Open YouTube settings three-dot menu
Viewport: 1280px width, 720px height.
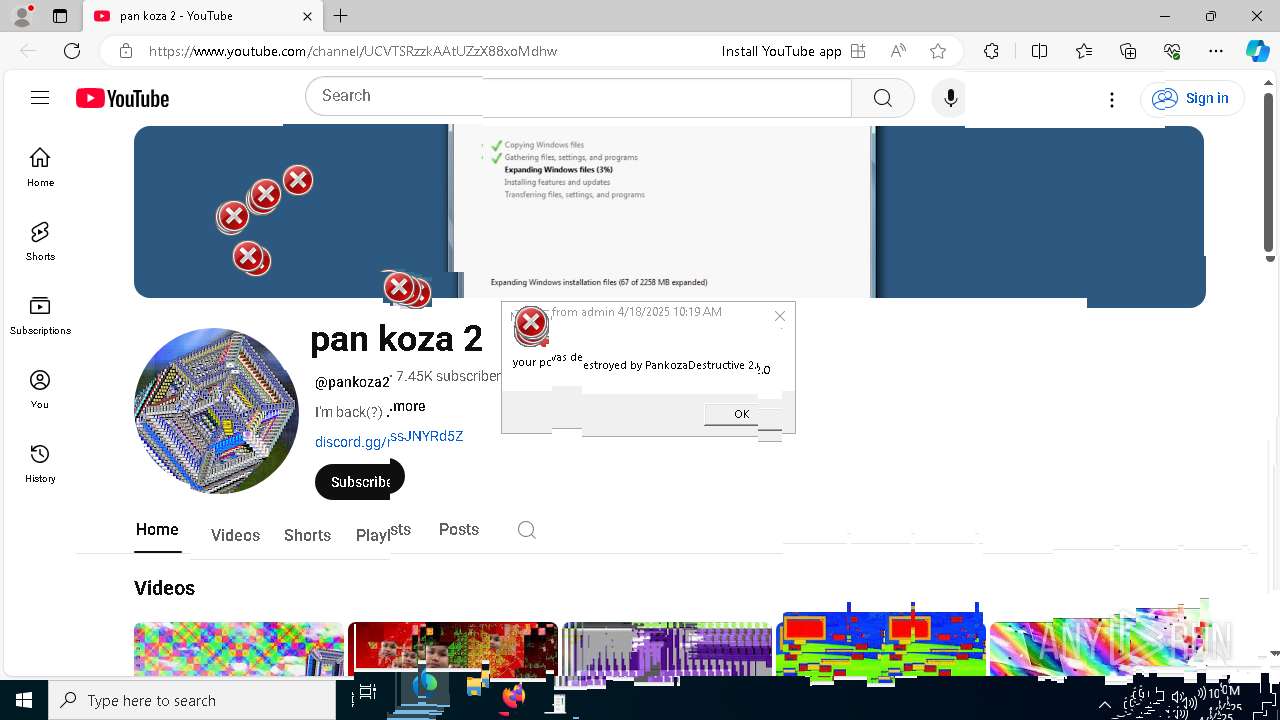1111,98
